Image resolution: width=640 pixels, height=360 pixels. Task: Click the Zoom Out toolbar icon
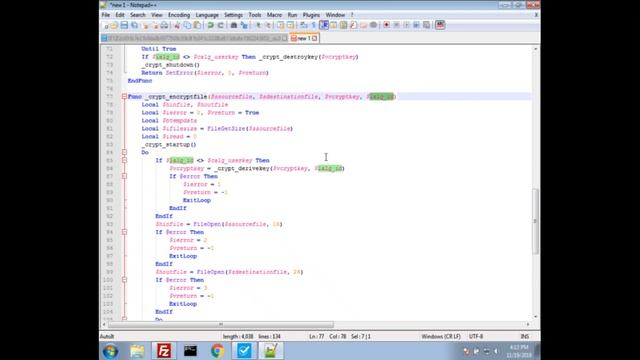pyautogui.click(x=268, y=25)
